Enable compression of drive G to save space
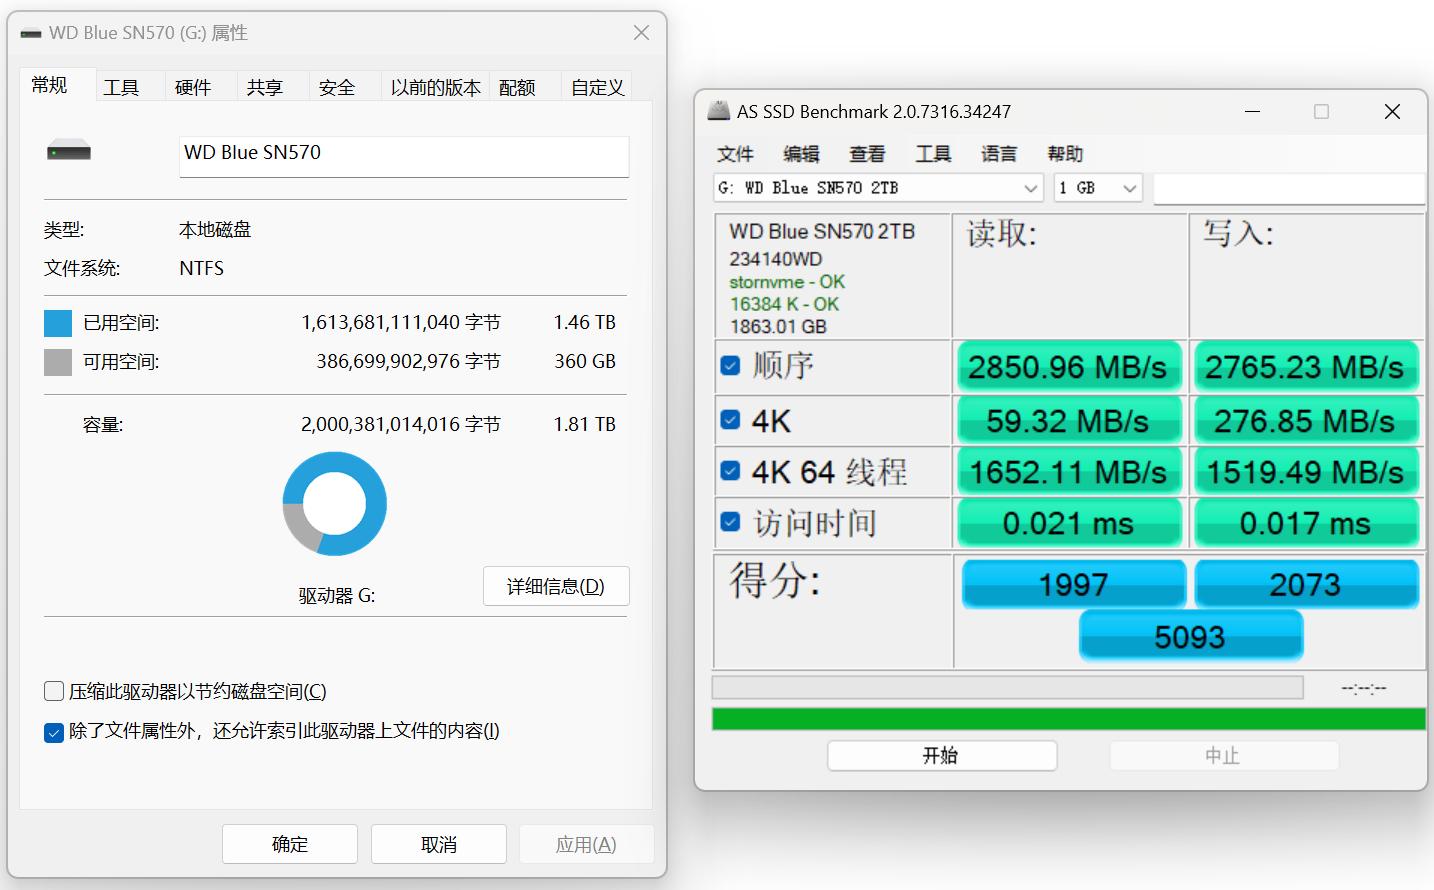The height and width of the screenshot is (890, 1434). (54, 690)
